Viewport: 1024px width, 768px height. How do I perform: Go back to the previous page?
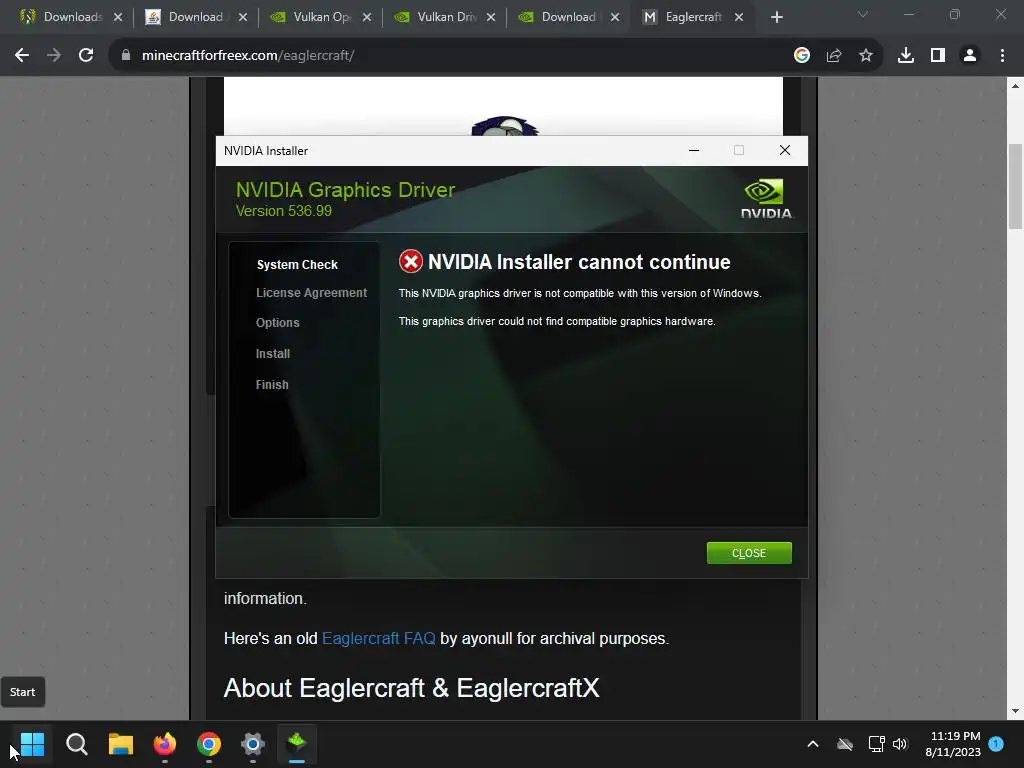pyautogui.click(x=22, y=56)
